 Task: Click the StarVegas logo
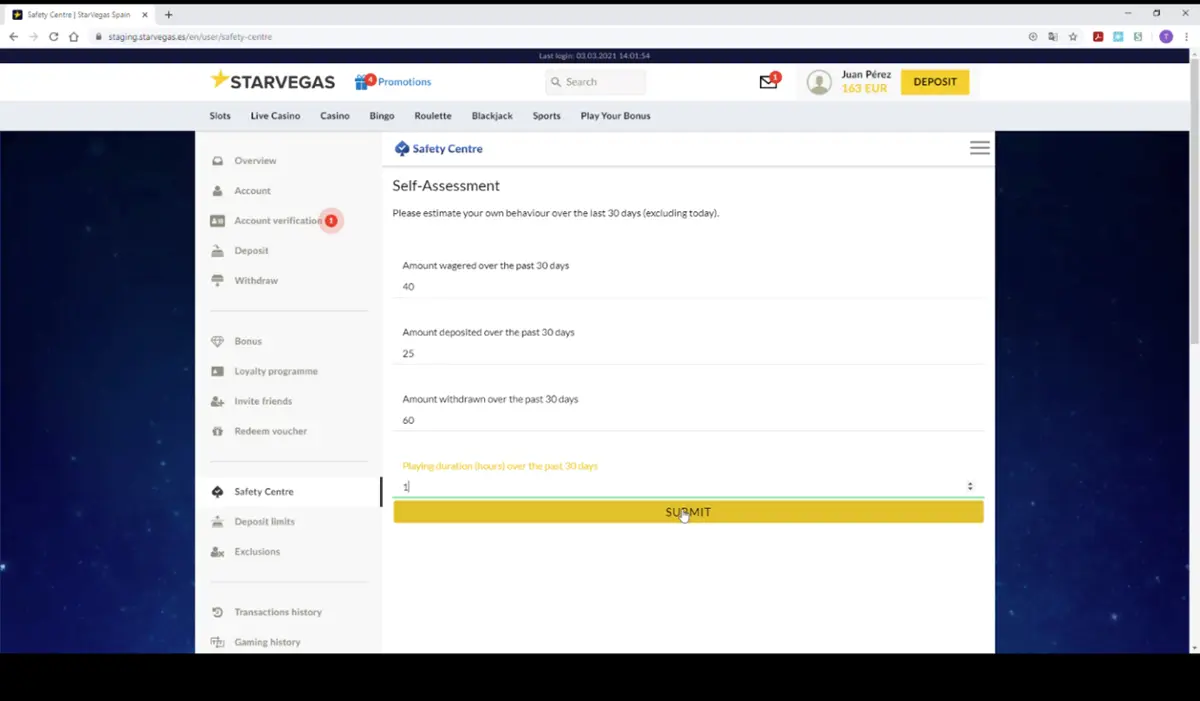click(274, 81)
